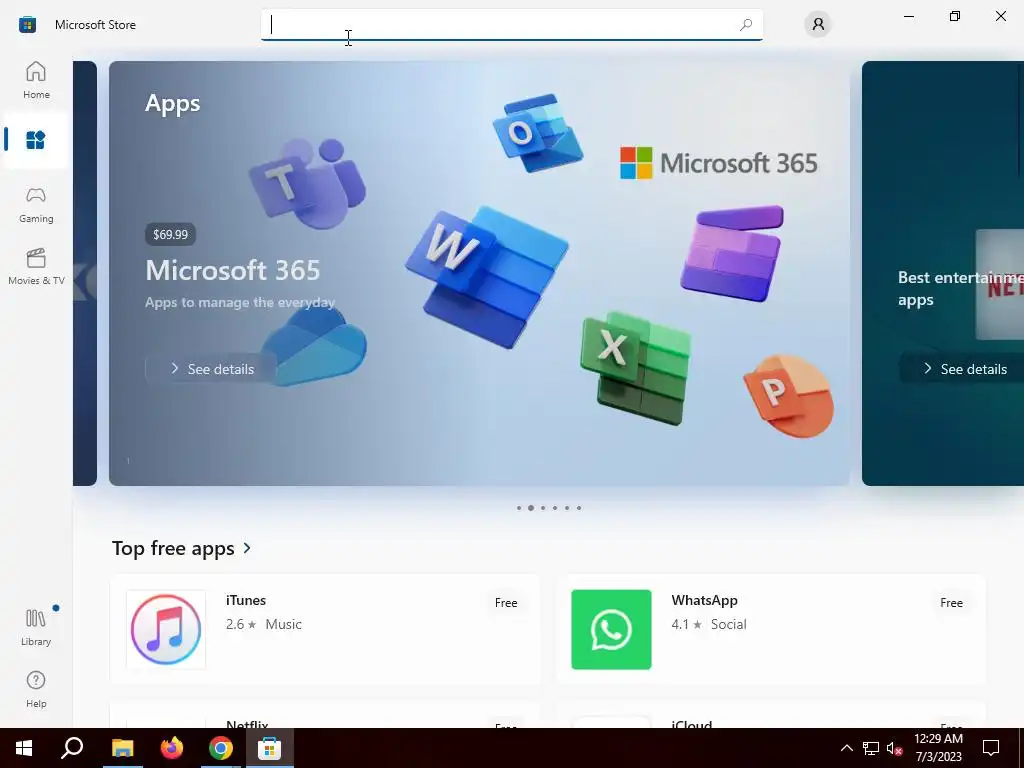The height and width of the screenshot is (768, 1024).
Task: Go to last carousel page dot
Action: [x=579, y=507]
